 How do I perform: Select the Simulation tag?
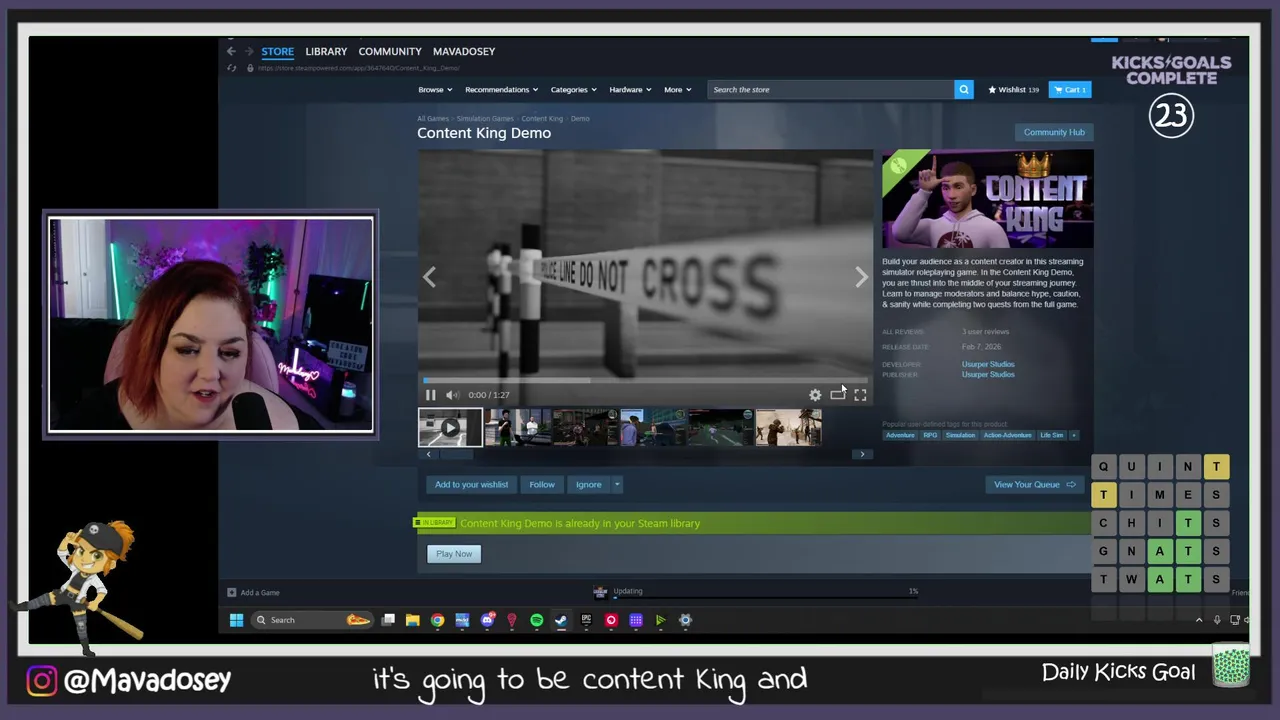click(960, 436)
